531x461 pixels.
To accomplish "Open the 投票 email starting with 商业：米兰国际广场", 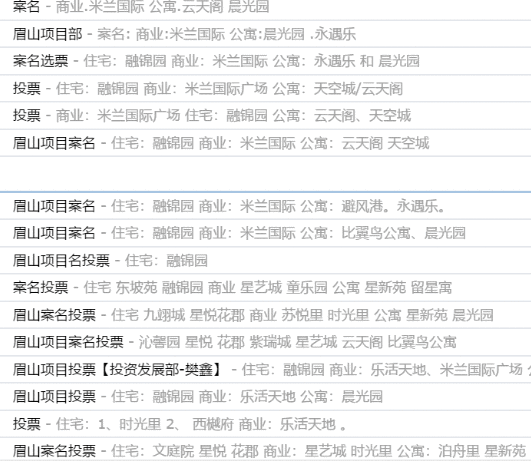I will [x=266, y=116].
